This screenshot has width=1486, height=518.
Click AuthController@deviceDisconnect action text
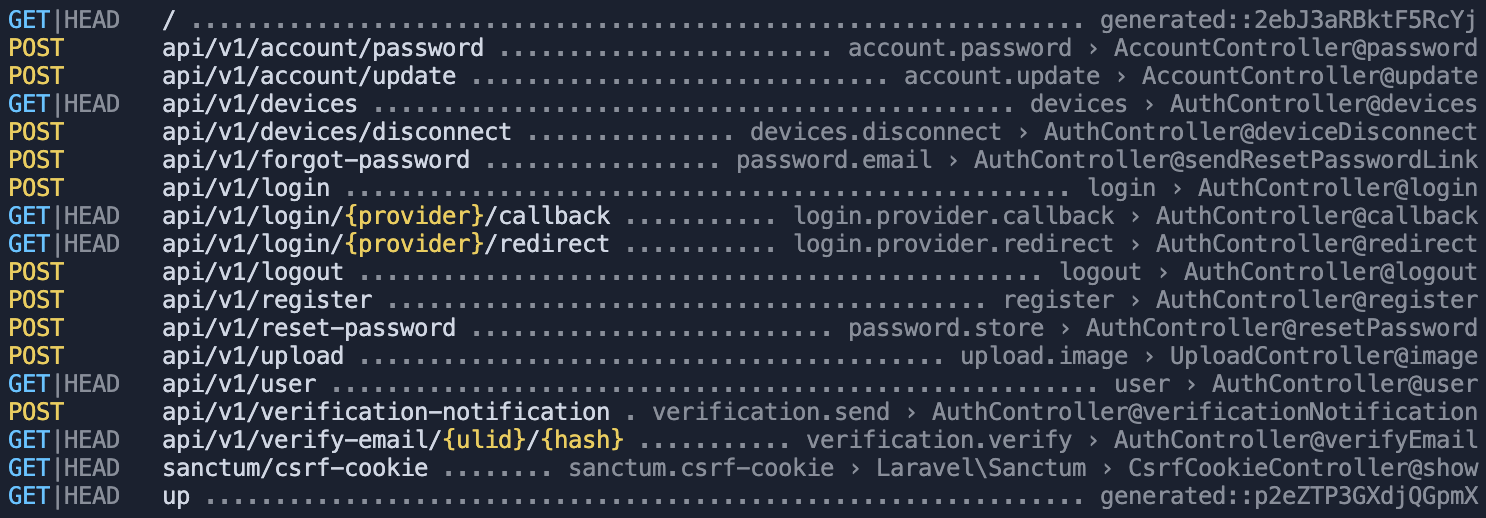click(x=1260, y=132)
